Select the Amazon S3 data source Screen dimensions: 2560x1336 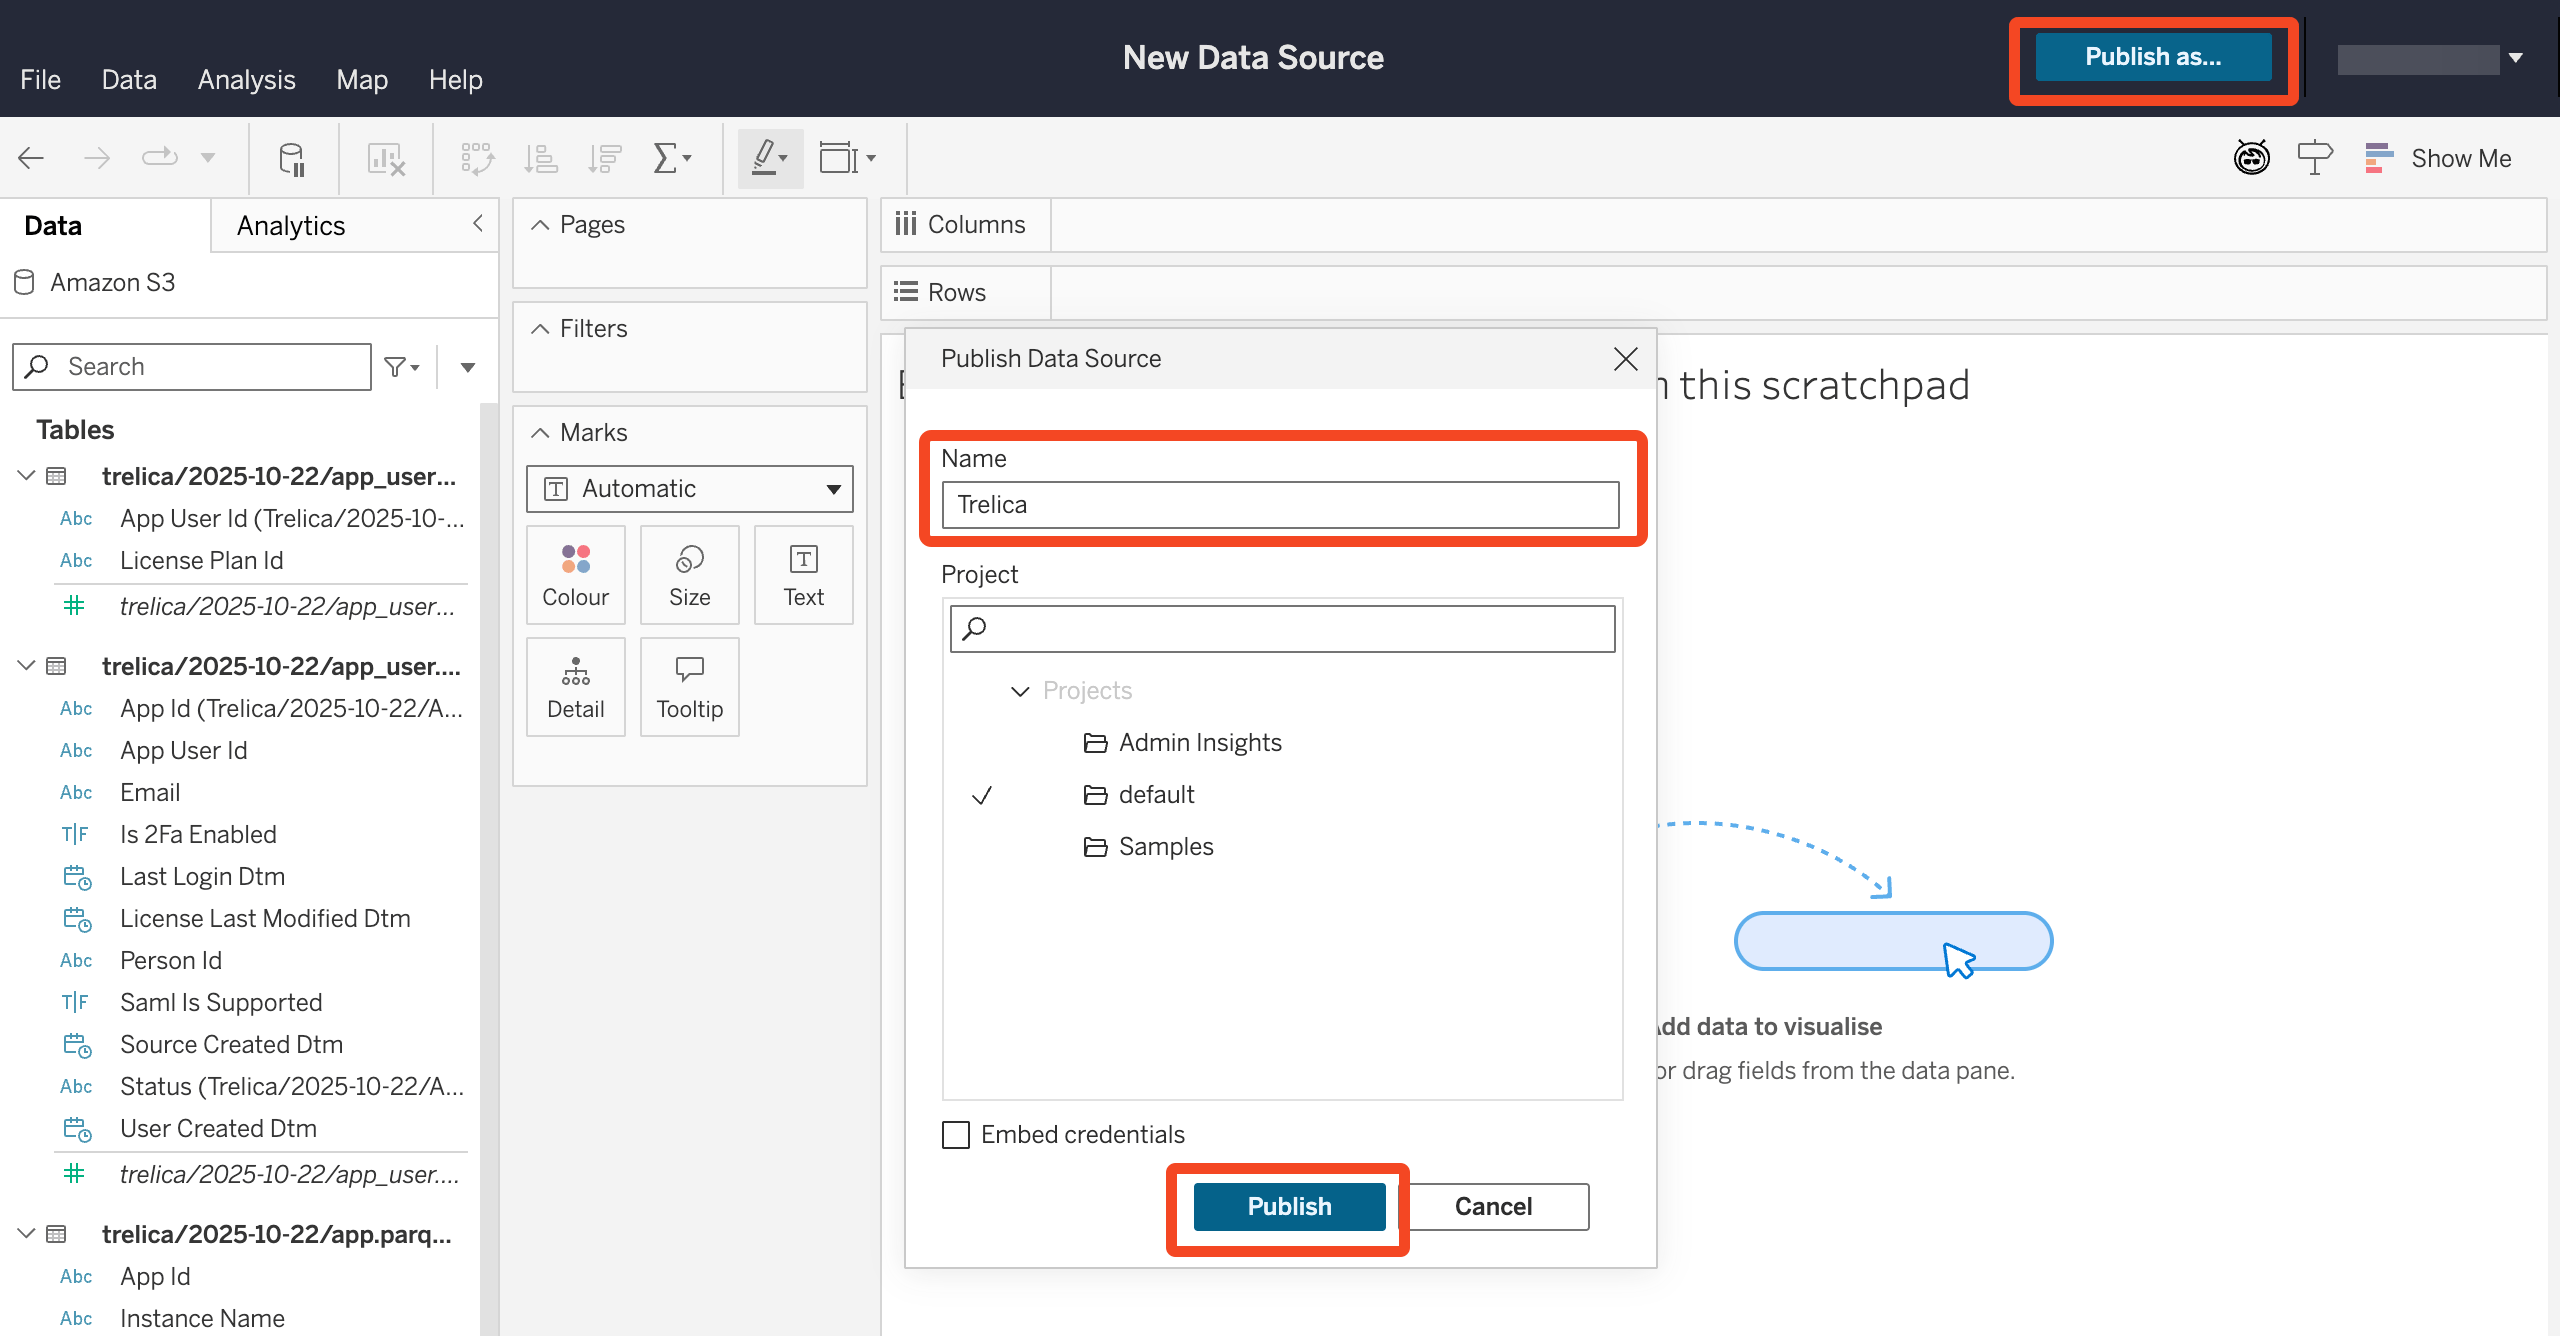click(x=112, y=282)
